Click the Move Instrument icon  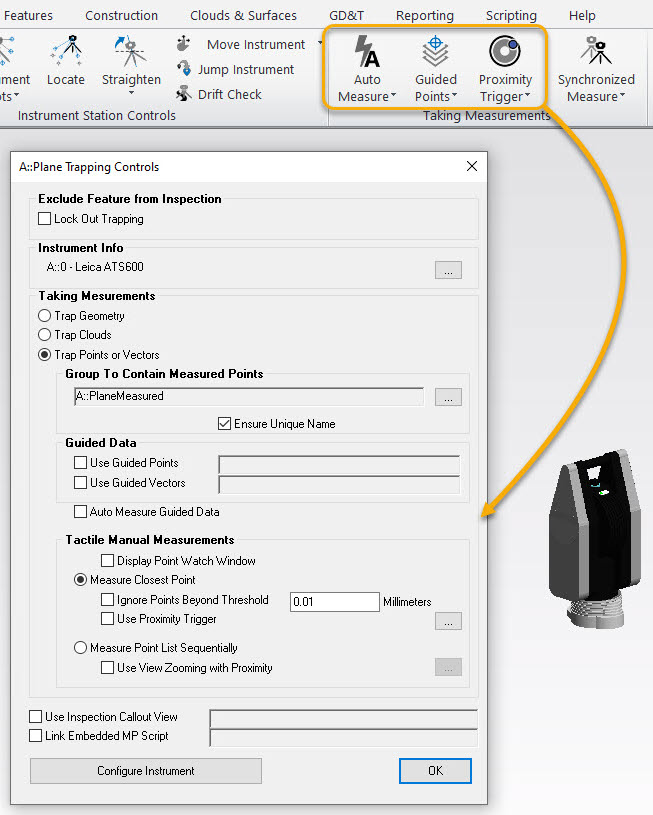pyautogui.click(x=183, y=44)
